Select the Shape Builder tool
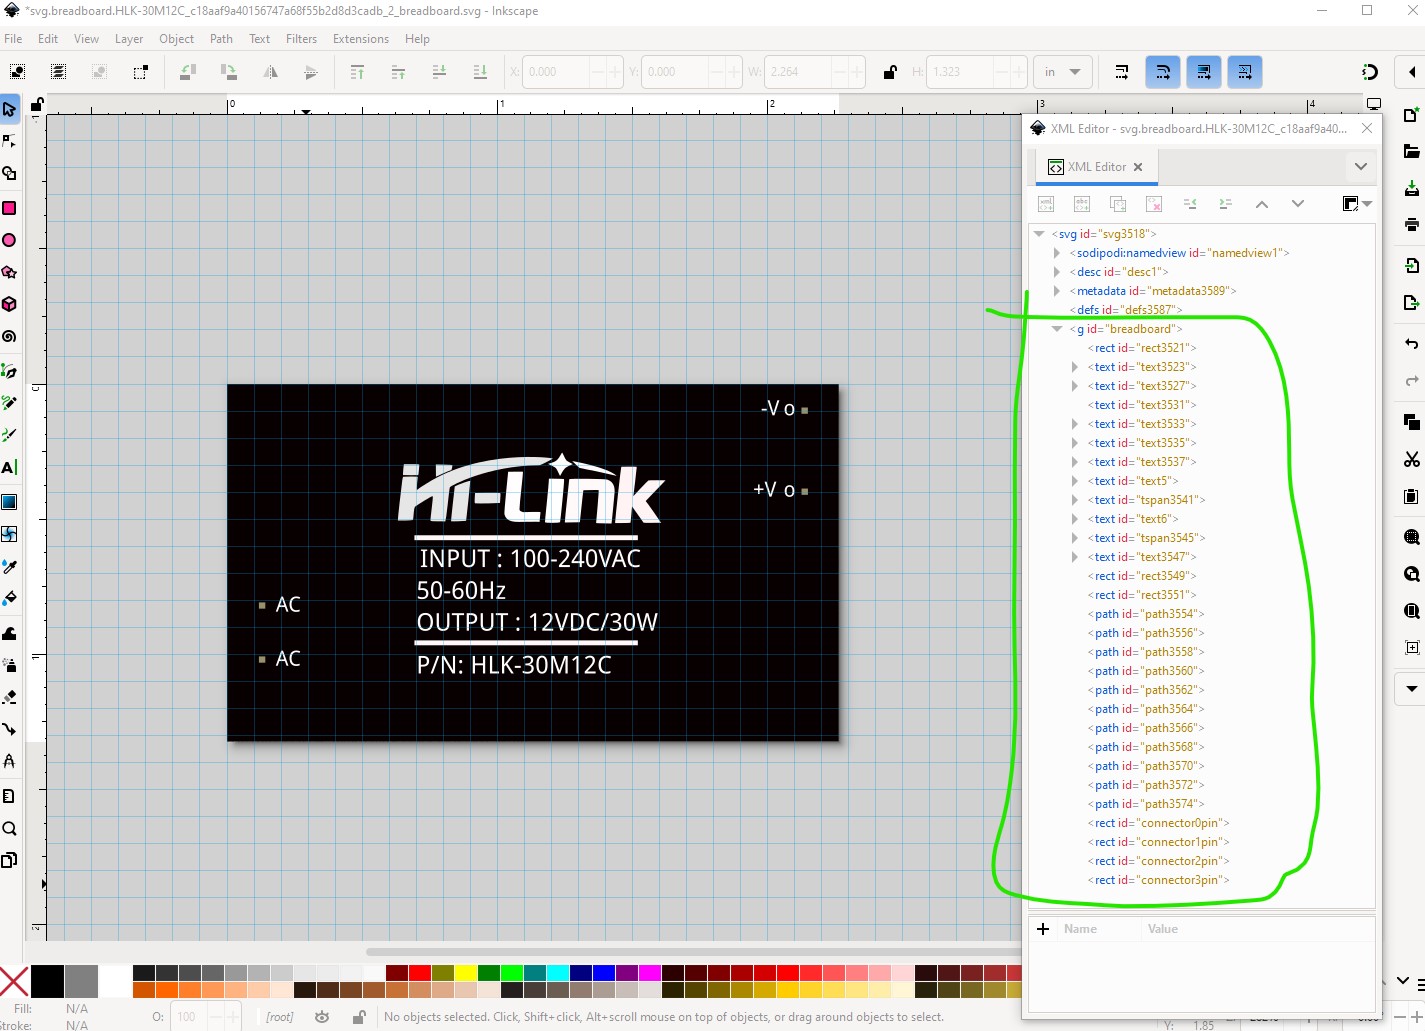Image resolution: width=1425 pixels, height=1031 pixels. click(x=9, y=174)
